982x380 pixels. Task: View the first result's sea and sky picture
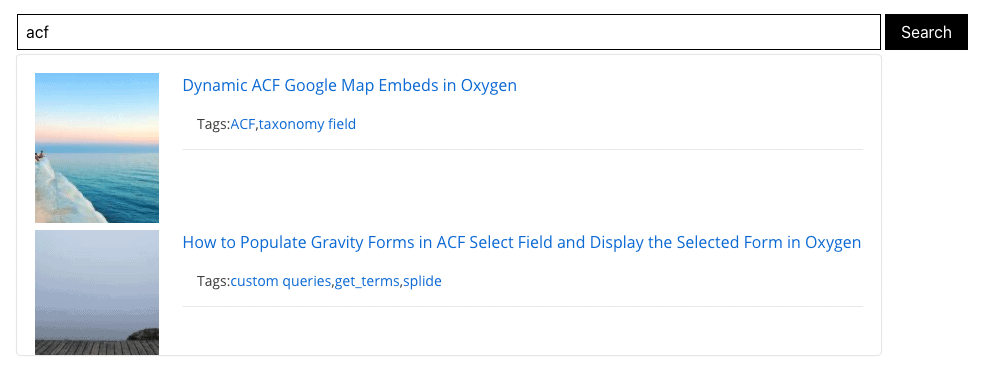97,148
